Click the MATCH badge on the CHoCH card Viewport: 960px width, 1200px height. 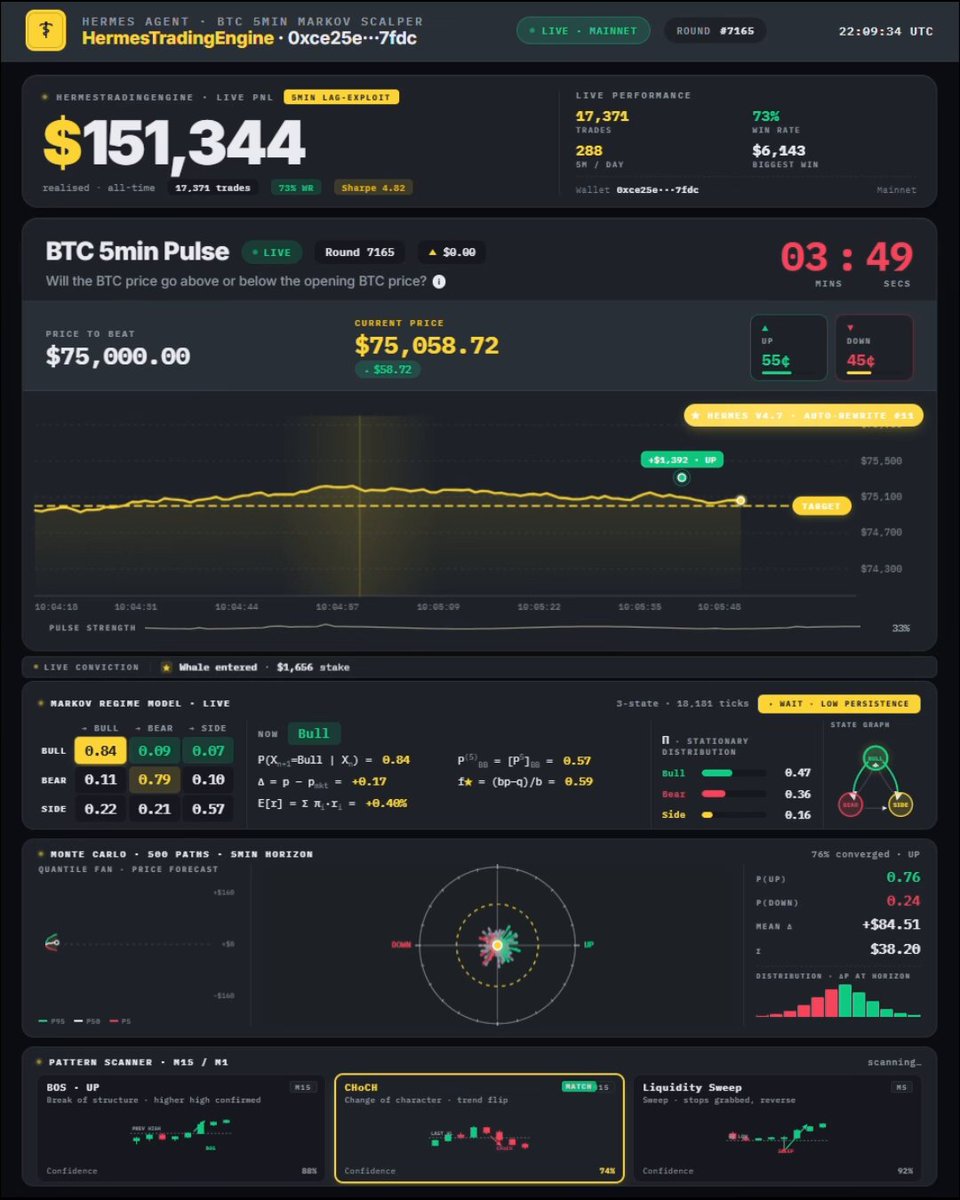click(x=579, y=1086)
